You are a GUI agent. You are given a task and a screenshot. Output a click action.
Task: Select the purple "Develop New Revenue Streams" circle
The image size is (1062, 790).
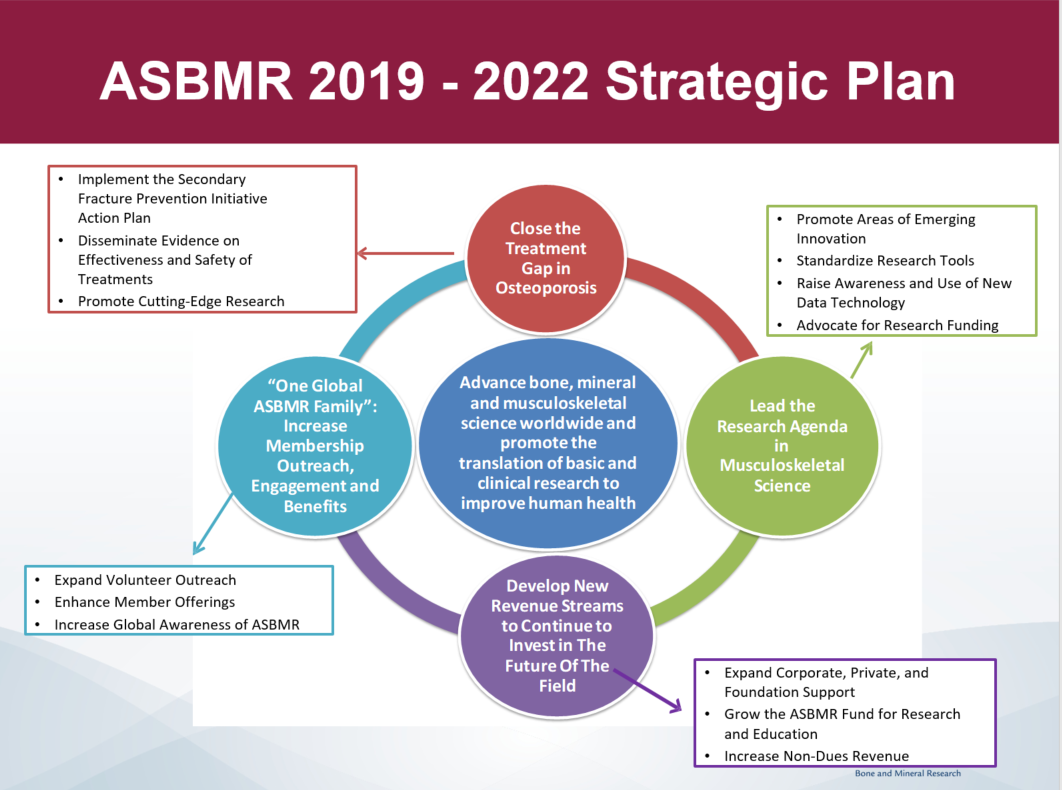click(557, 636)
